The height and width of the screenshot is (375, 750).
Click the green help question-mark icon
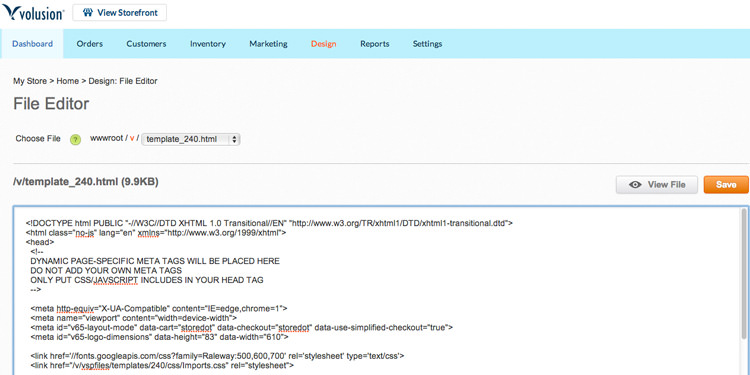click(x=76, y=140)
